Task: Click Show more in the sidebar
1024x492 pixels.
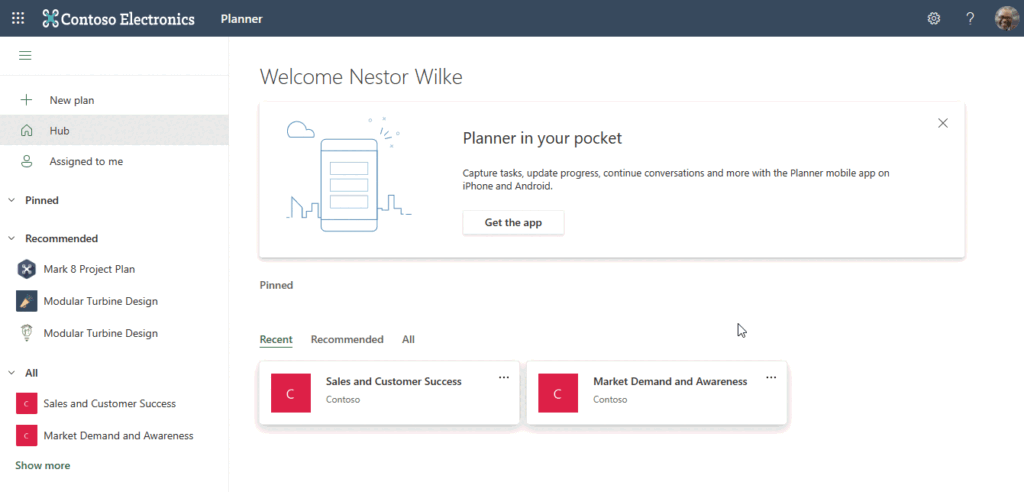Action: (42, 466)
